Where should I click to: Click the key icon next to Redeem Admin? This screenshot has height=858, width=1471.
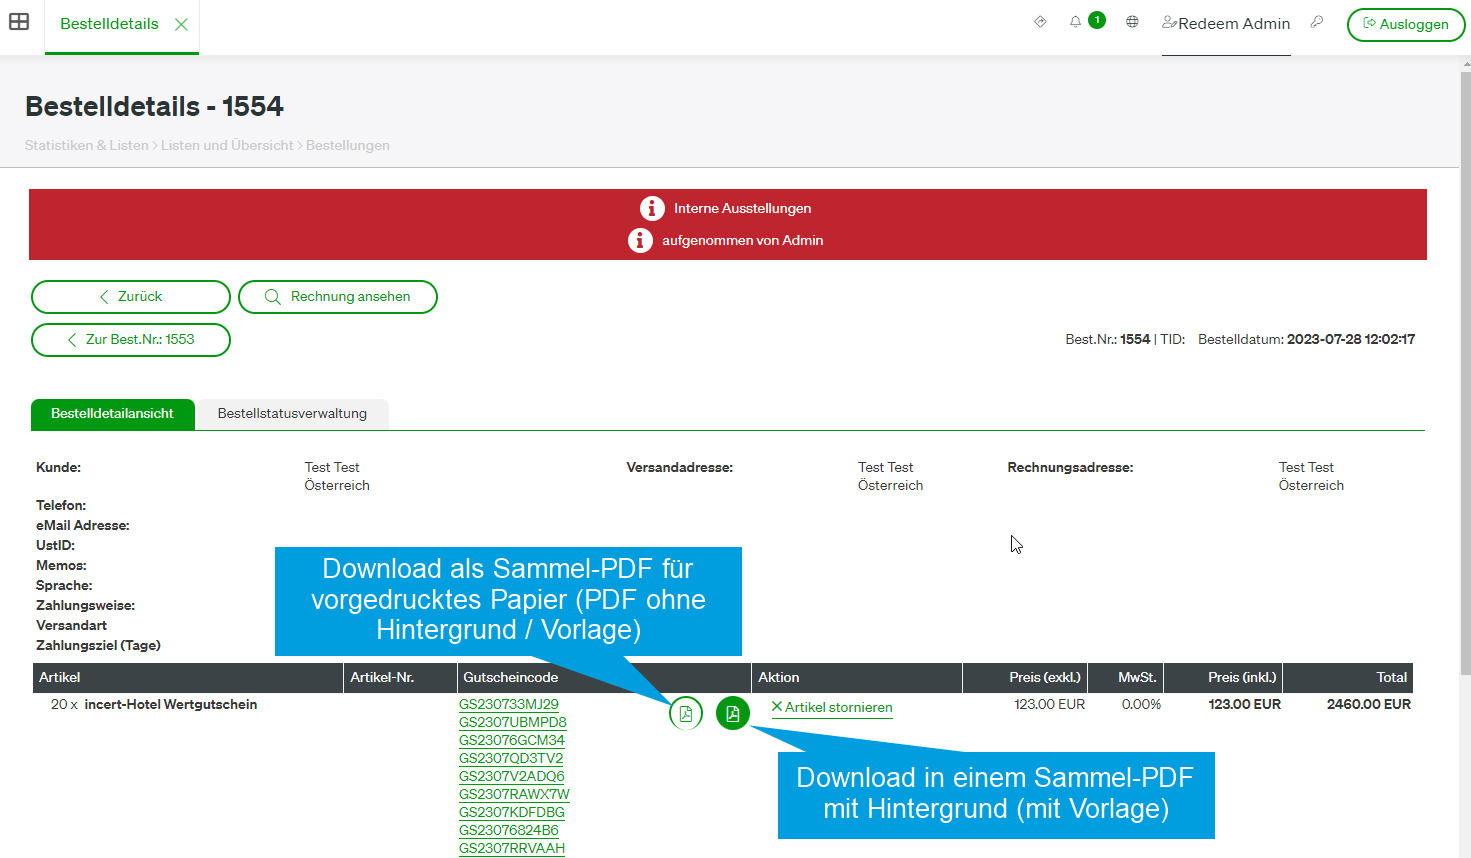click(x=1317, y=21)
